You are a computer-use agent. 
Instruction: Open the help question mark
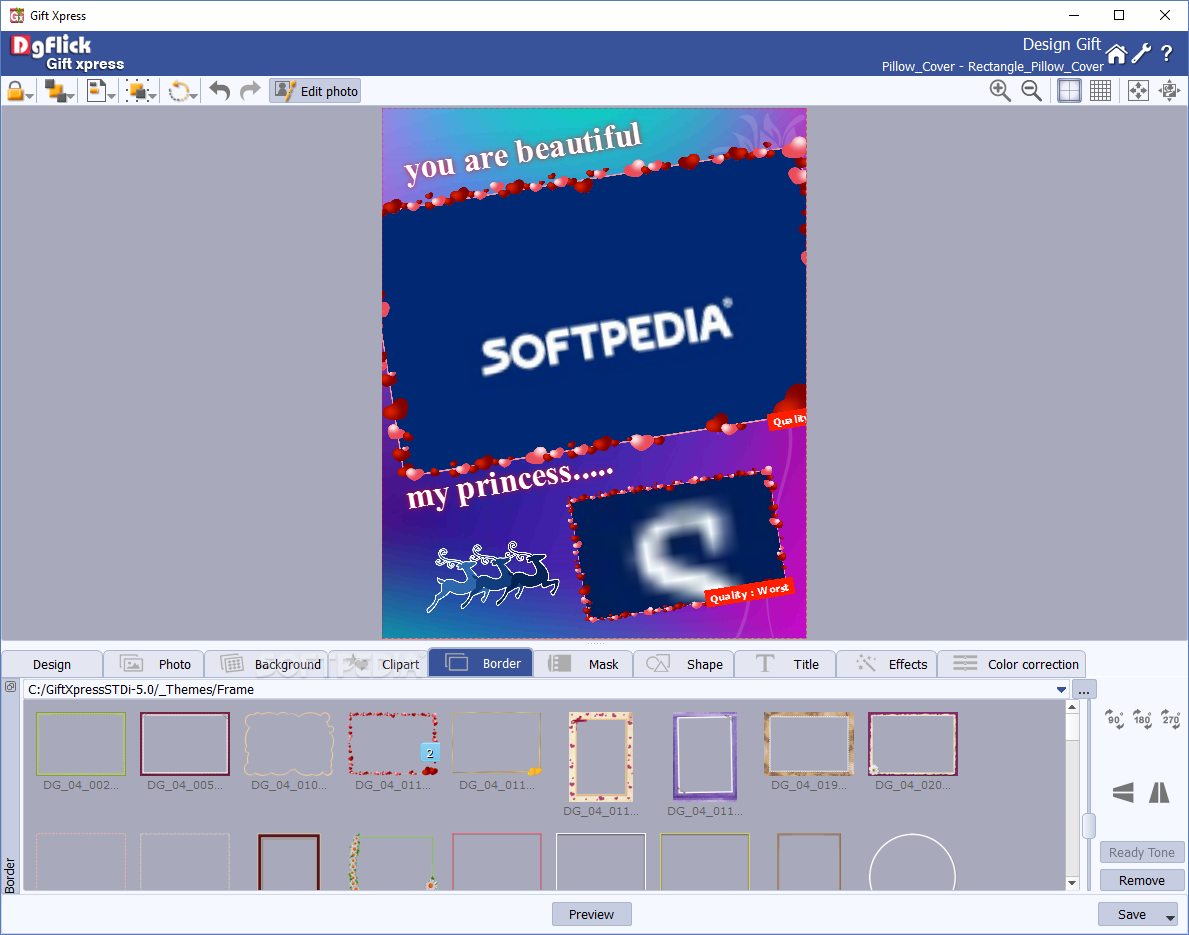(x=1167, y=54)
